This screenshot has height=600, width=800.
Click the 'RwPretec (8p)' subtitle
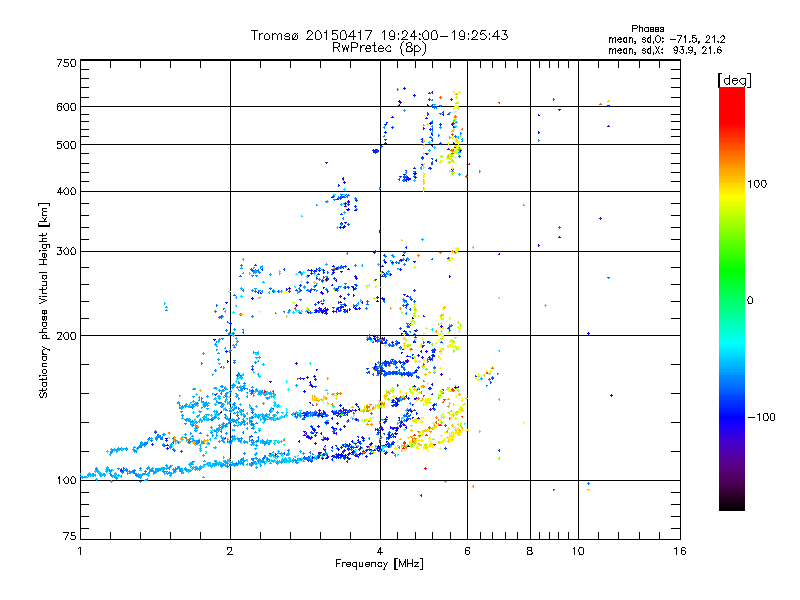point(379,48)
